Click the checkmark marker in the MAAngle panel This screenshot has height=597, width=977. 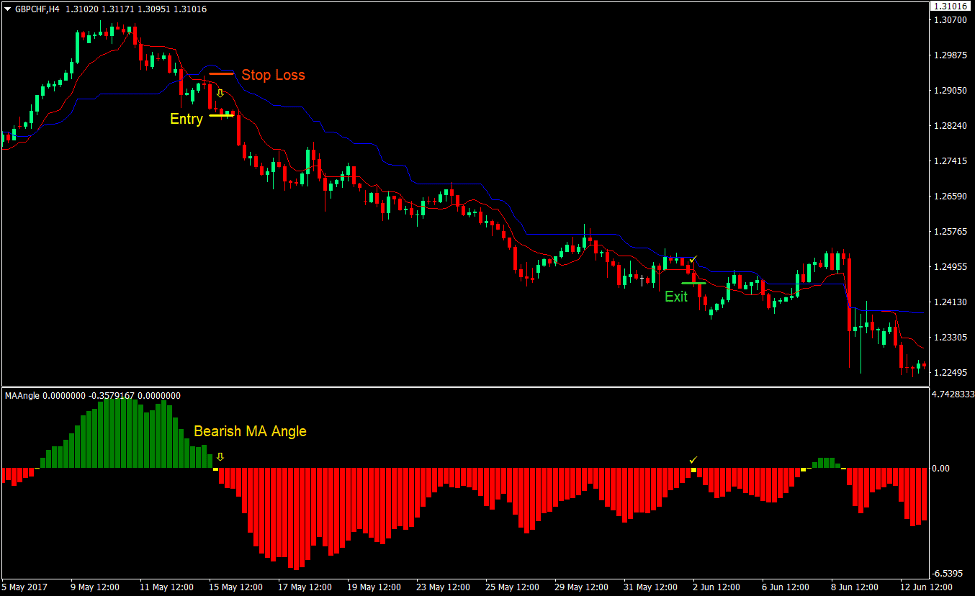click(693, 459)
